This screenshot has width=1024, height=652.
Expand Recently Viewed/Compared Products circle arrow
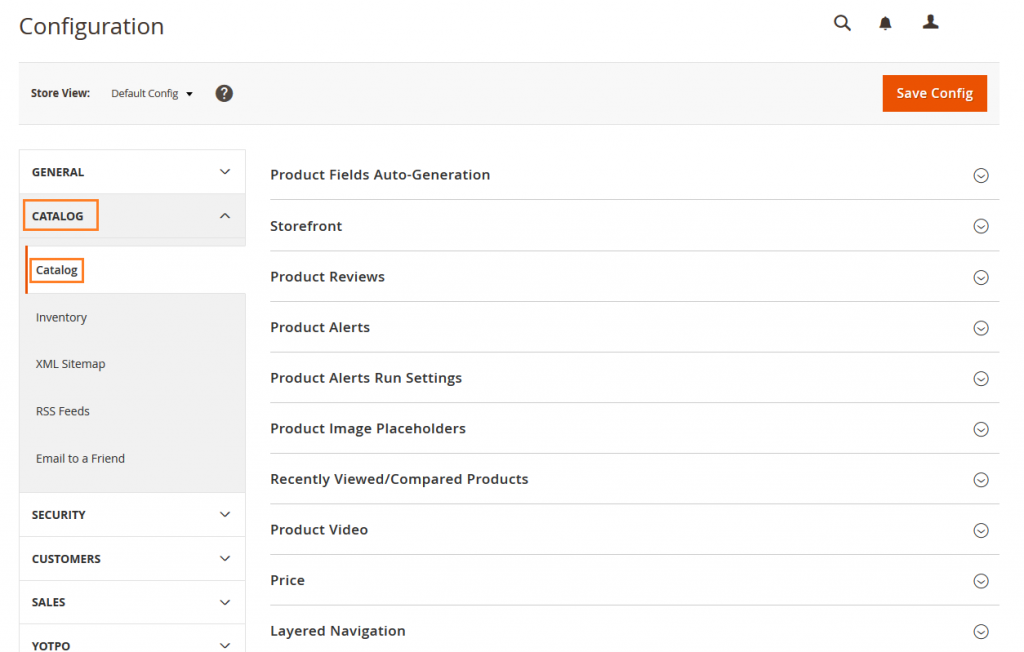(981, 480)
